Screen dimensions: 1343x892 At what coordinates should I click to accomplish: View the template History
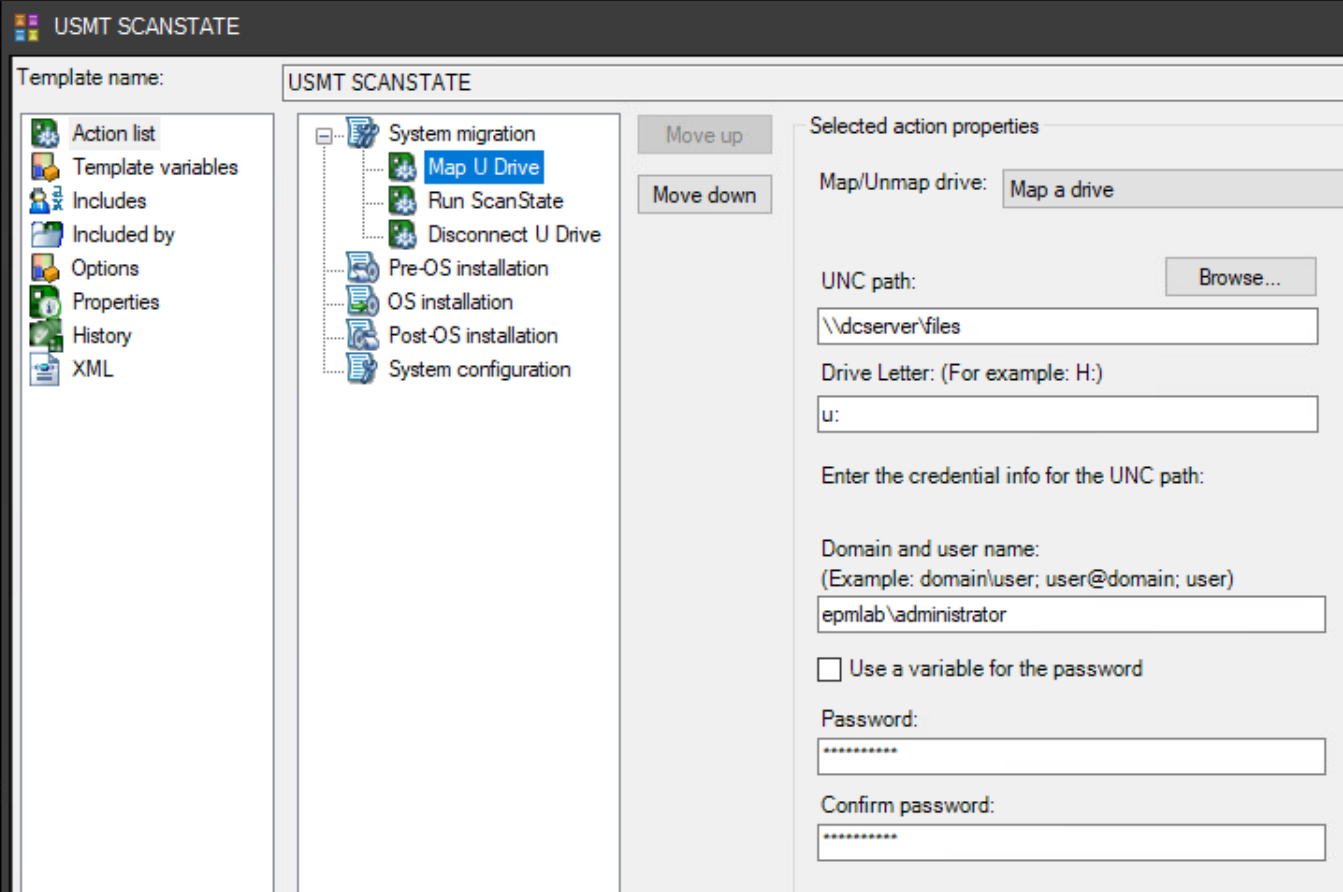click(x=101, y=335)
